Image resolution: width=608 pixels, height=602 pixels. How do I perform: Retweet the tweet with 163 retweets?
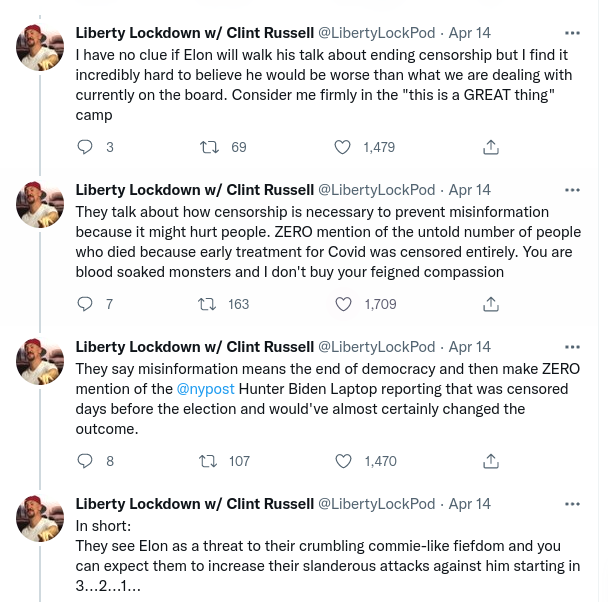[x=210, y=304]
